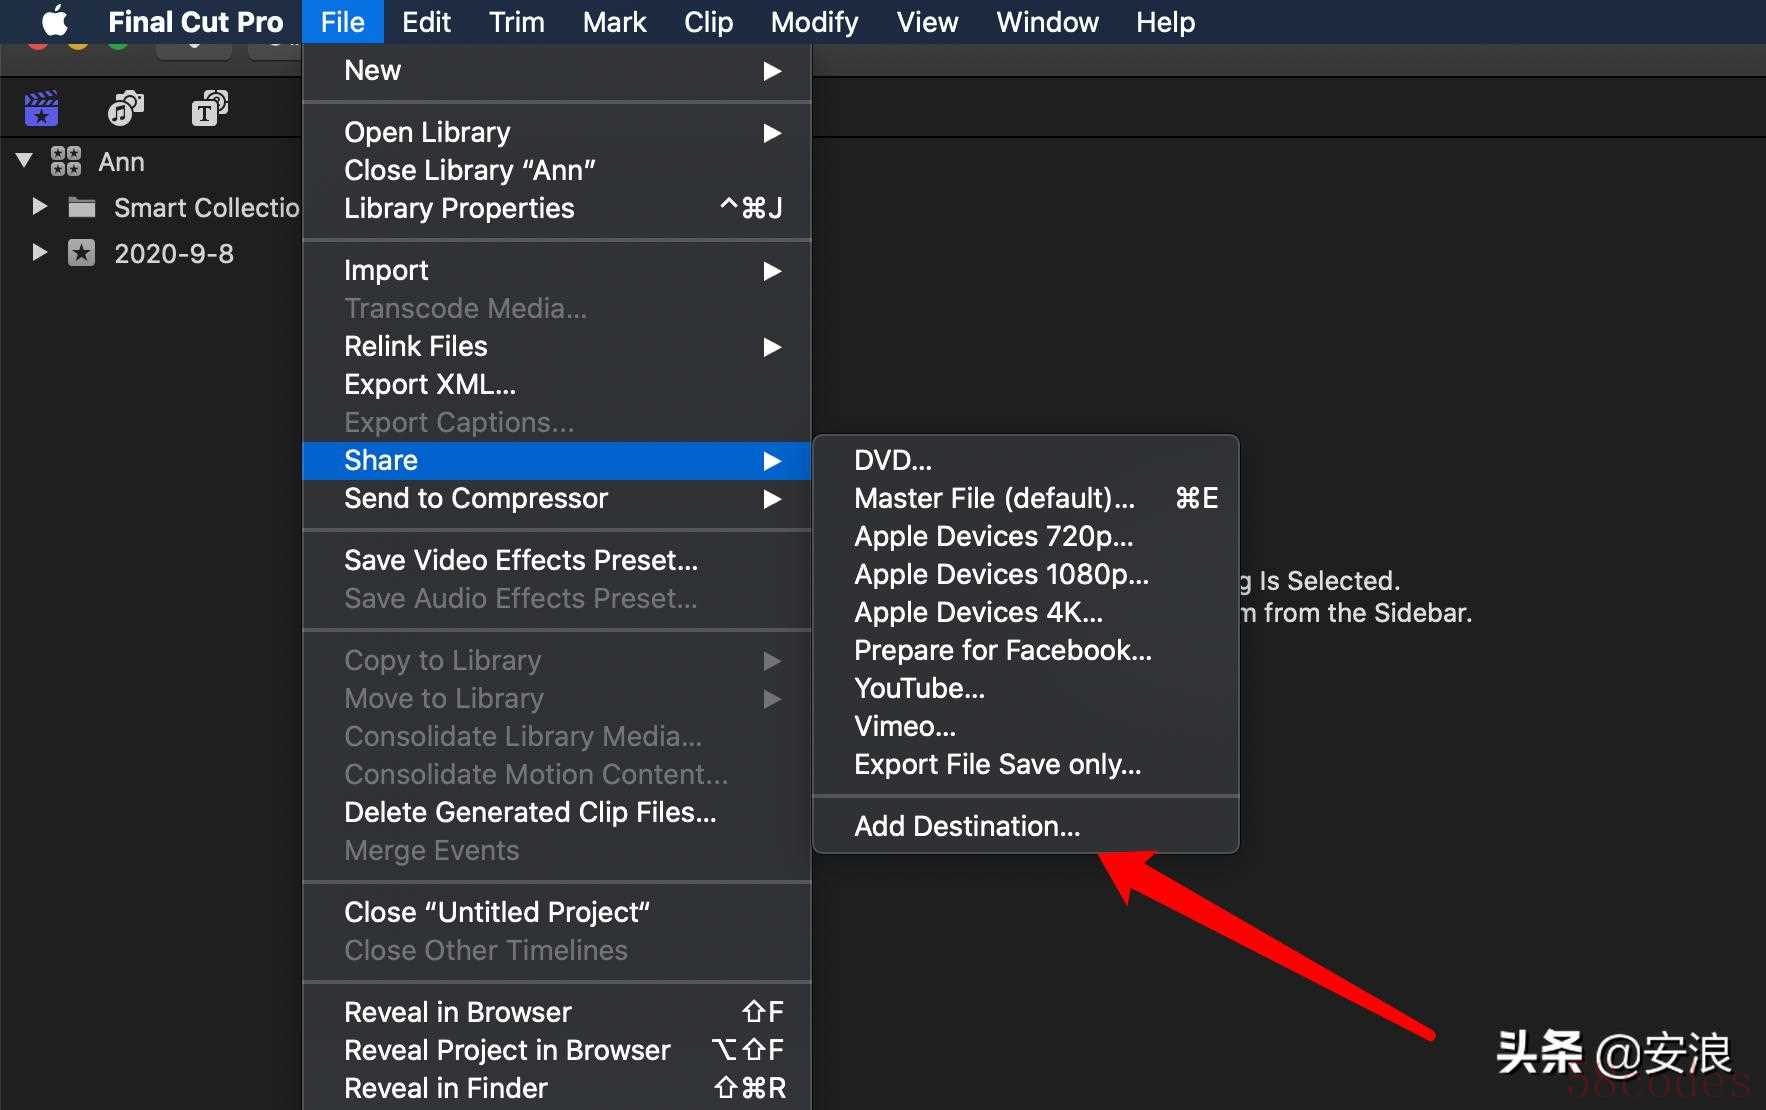Viewport: 1766px width, 1110px height.
Task: Open the Apple menu
Action: coord(55,21)
